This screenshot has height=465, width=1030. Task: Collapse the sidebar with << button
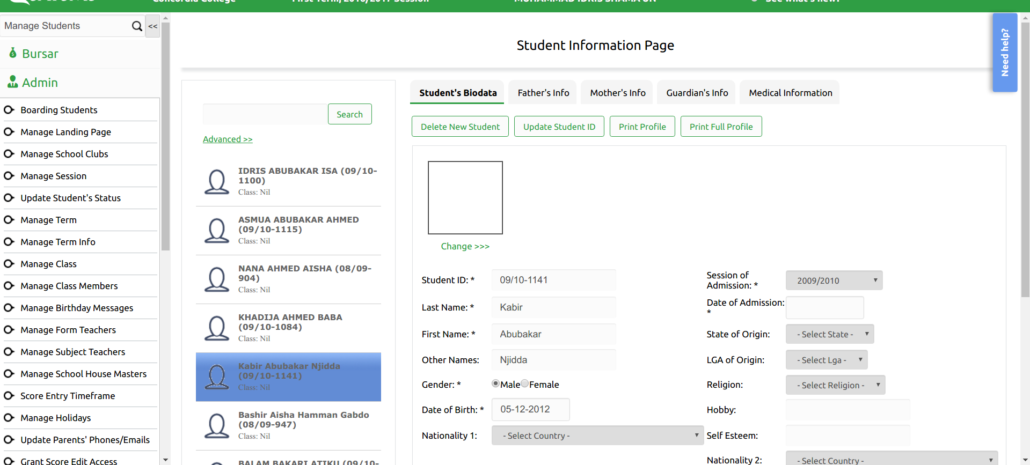tap(152, 26)
